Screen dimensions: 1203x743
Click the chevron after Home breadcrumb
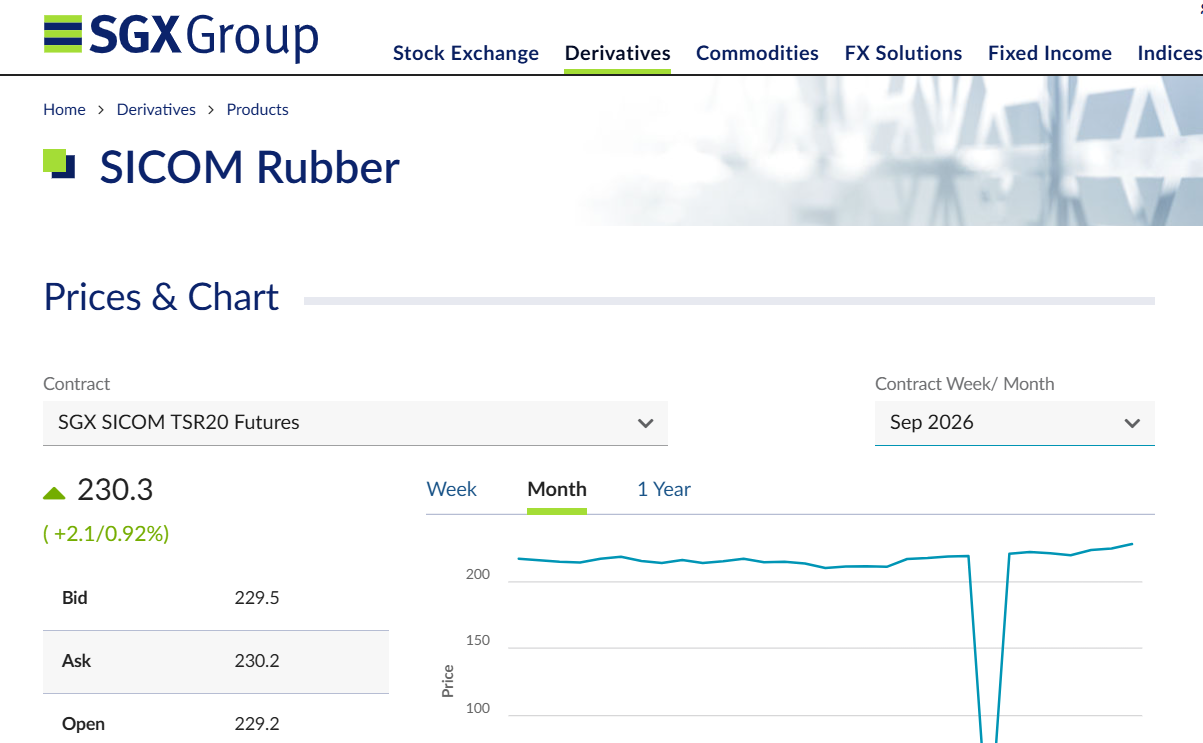pyautogui.click(x=101, y=110)
